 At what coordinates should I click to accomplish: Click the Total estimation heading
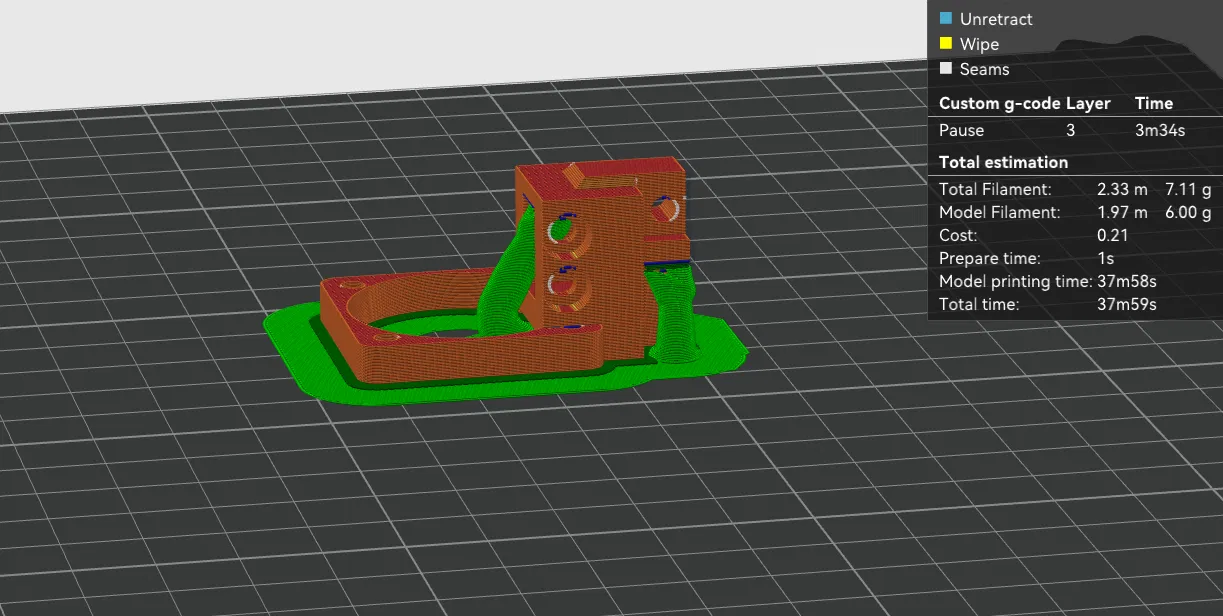coord(1003,162)
